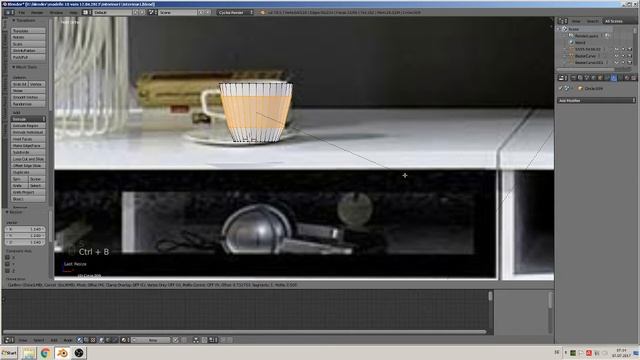Open the active Modifiers properties tab icon

(613, 78)
